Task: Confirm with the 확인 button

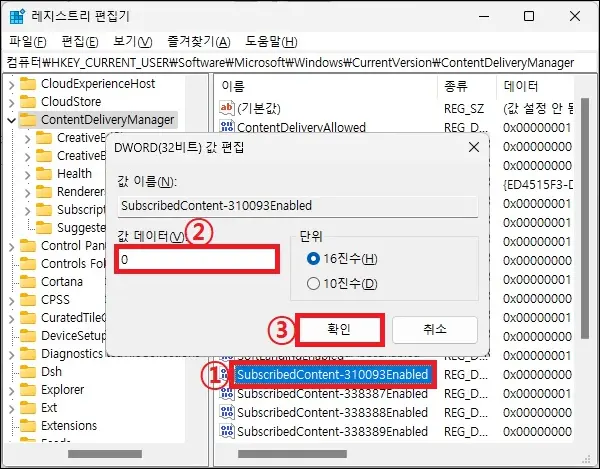Action: (339, 329)
